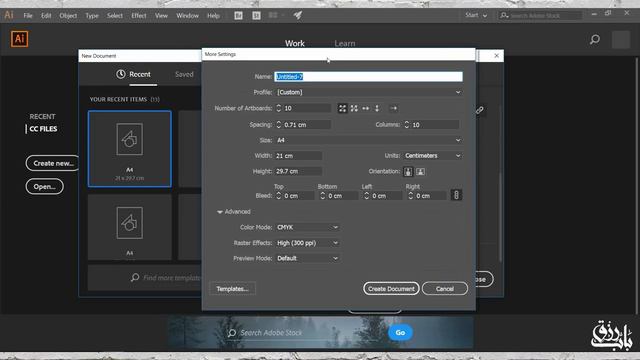
Task: Adjust the Bottom bleed stepper
Action: click(x=322, y=196)
